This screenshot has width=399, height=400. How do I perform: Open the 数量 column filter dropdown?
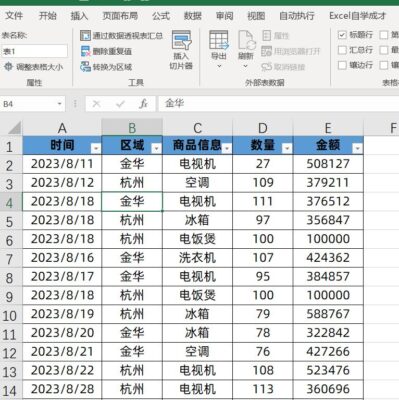pyautogui.click(x=287, y=148)
